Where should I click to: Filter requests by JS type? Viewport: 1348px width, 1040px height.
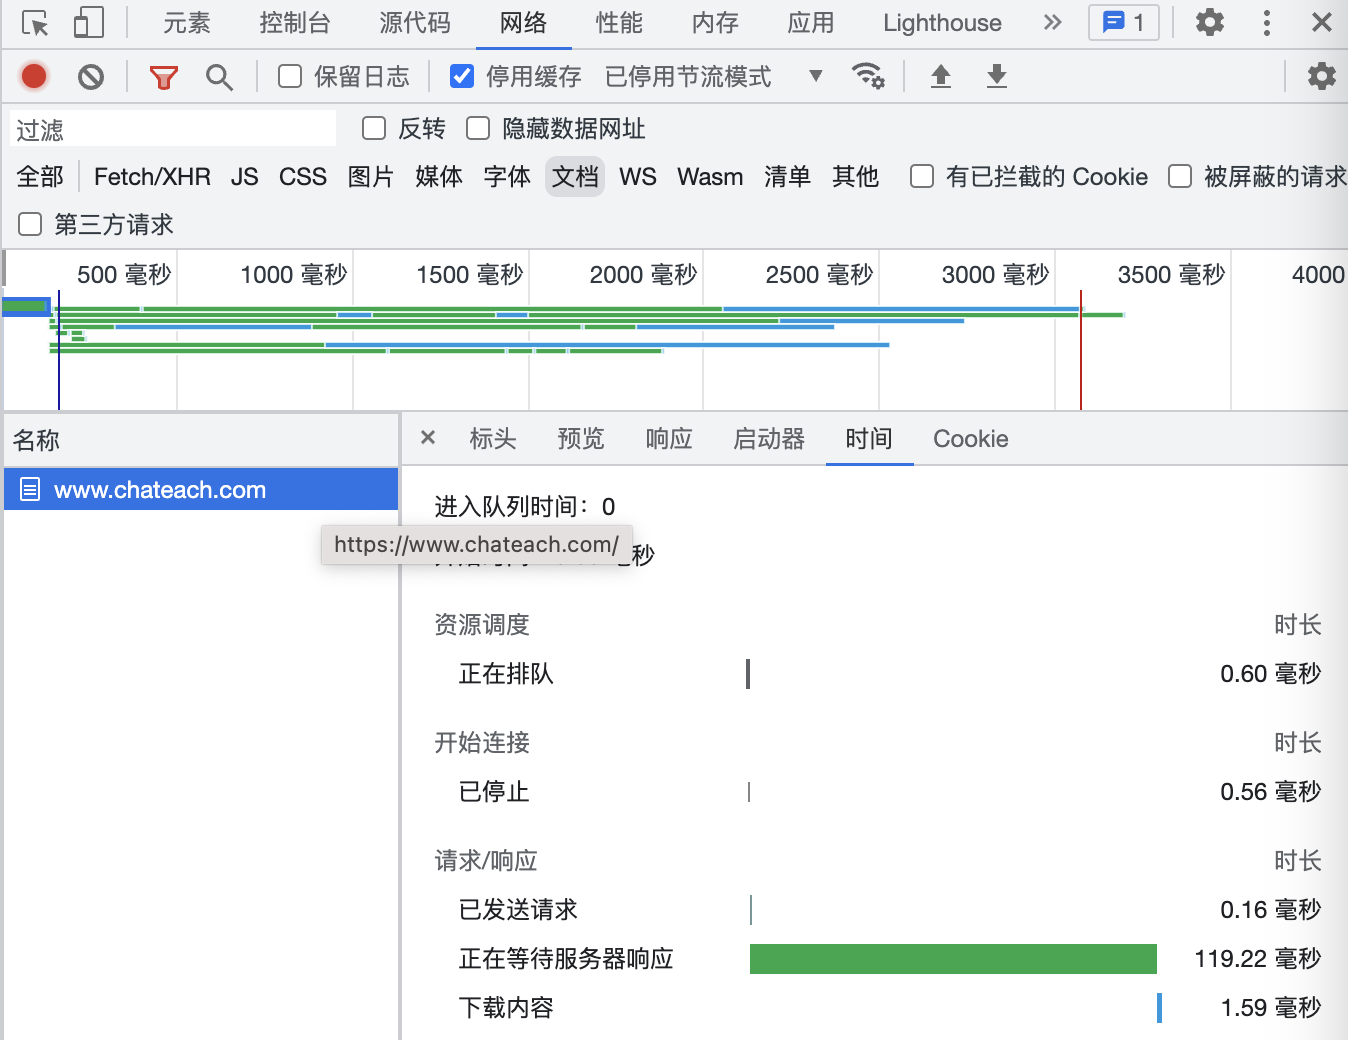point(245,177)
